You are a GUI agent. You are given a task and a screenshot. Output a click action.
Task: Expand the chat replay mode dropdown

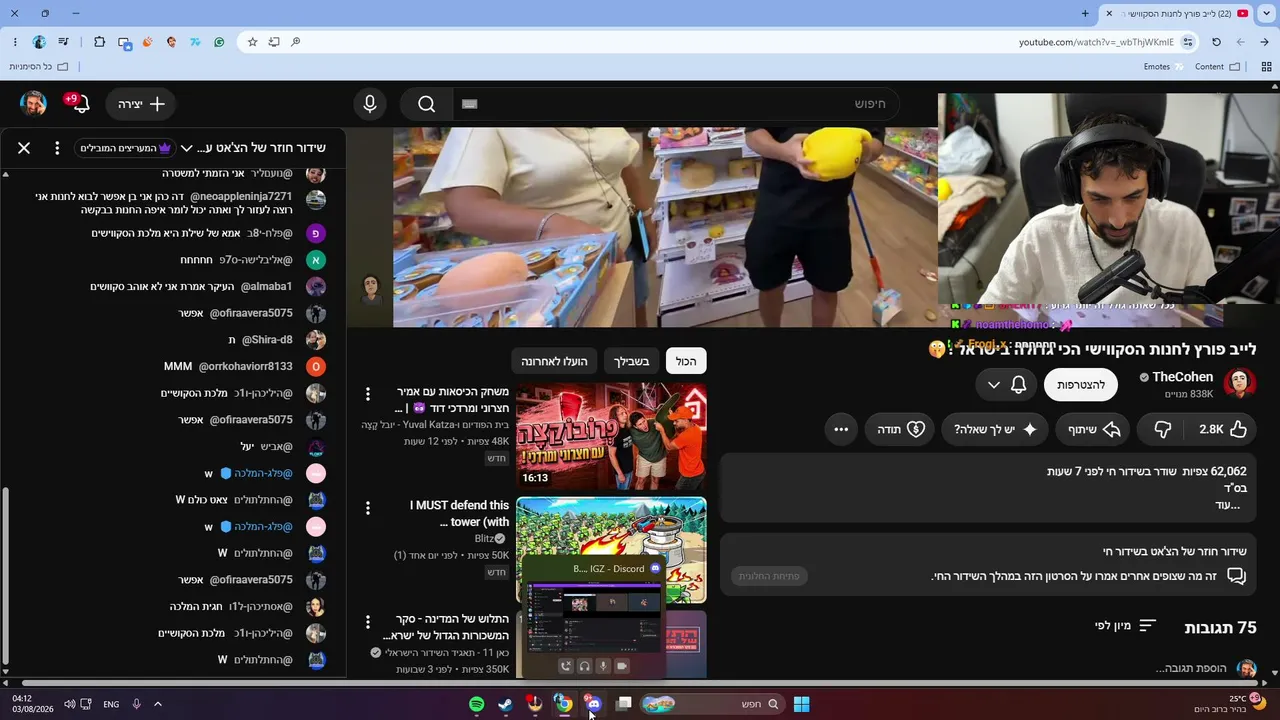point(186,148)
